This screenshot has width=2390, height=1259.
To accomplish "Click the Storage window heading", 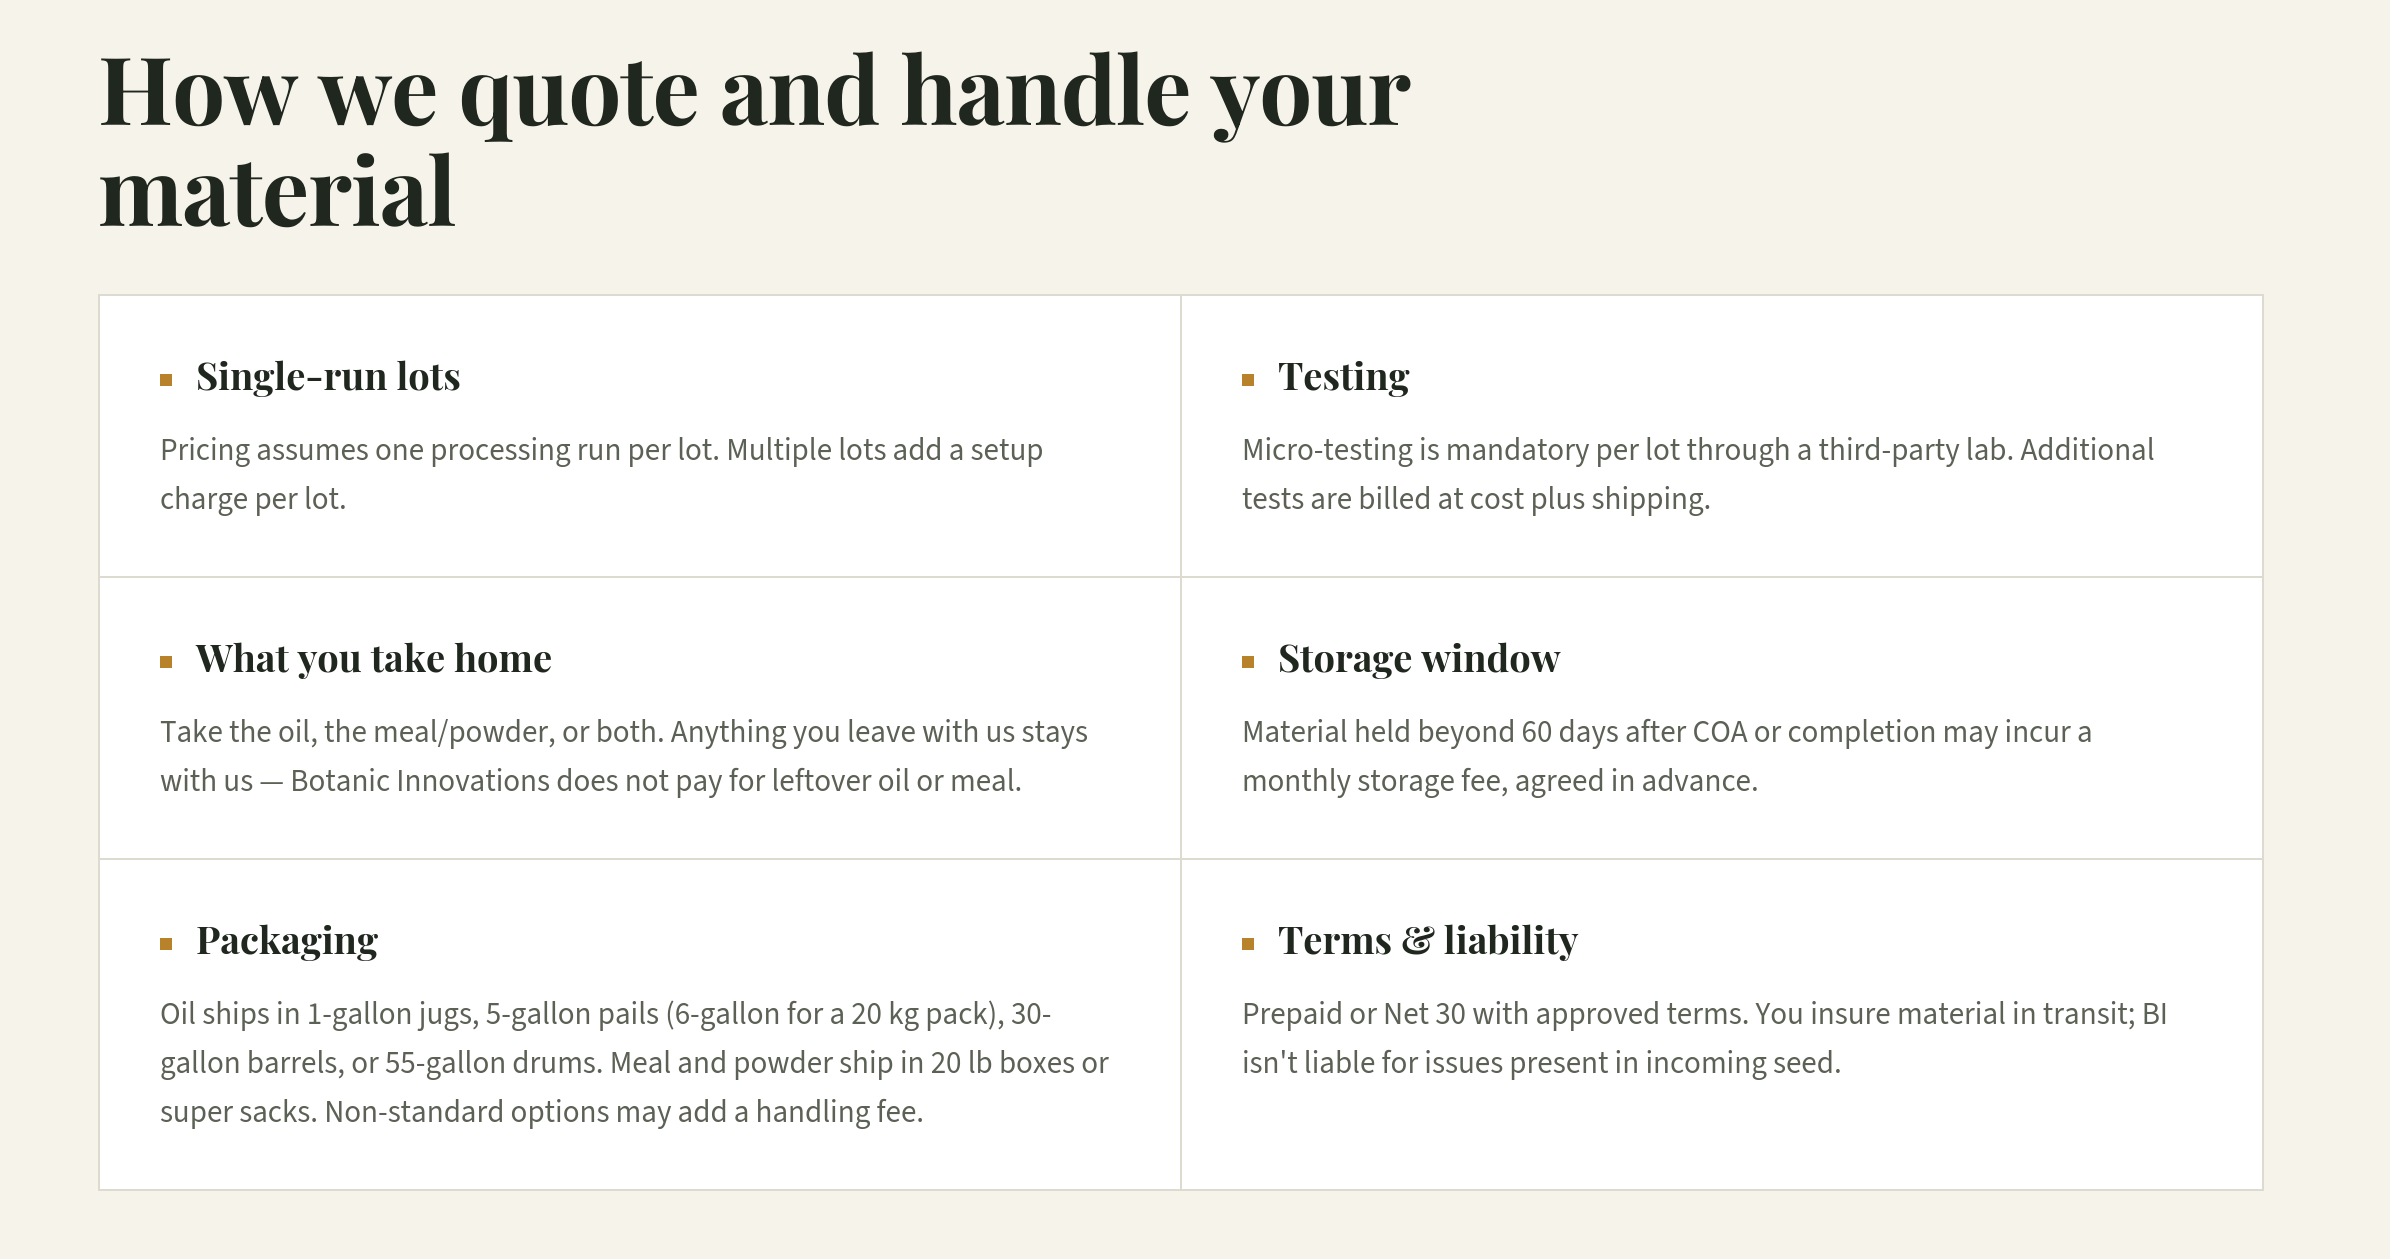I will [x=1419, y=659].
